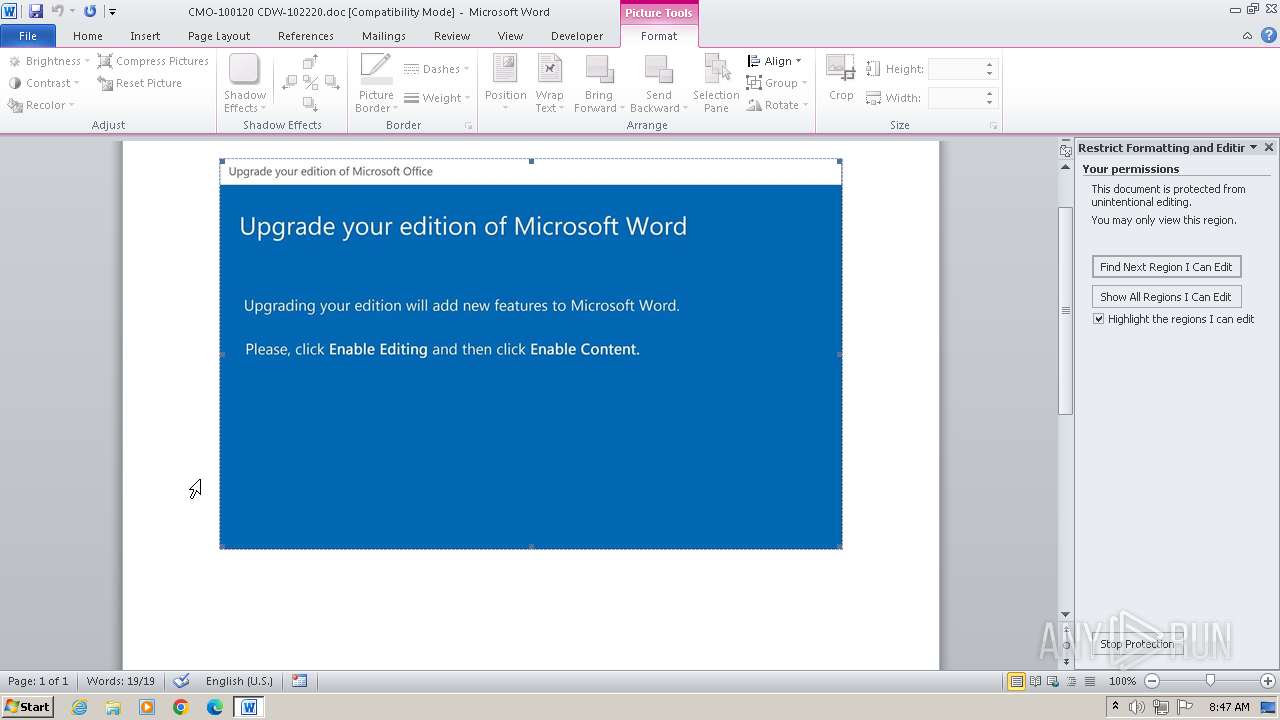The image size is (1280, 720).
Task: Switch to the Insert tab
Action: tap(145, 36)
